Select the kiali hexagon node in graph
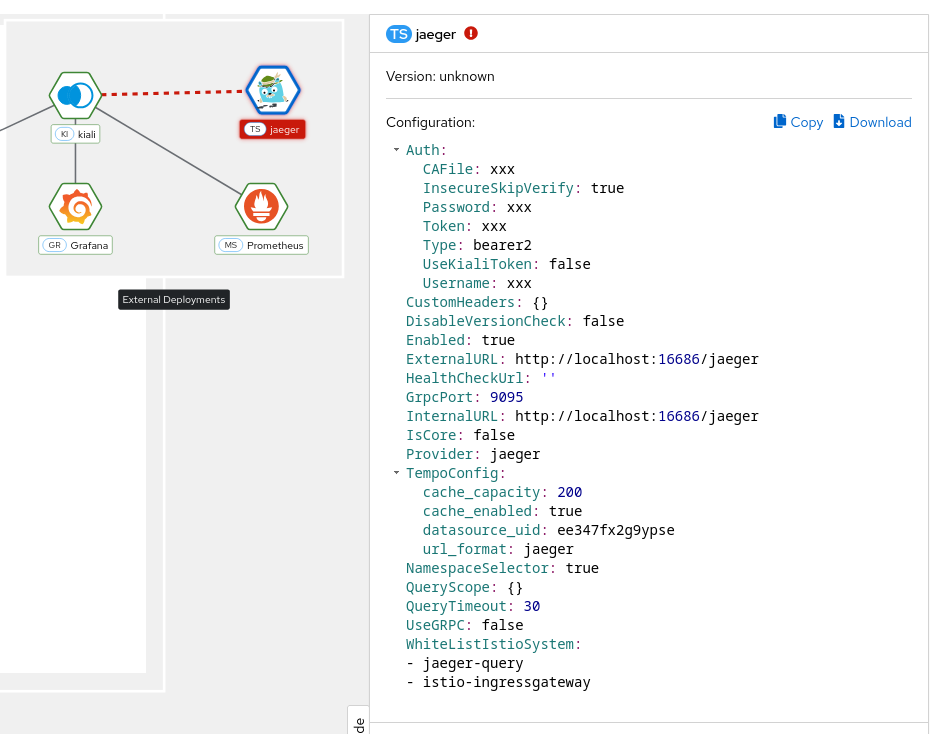The image size is (937, 734). (76, 96)
